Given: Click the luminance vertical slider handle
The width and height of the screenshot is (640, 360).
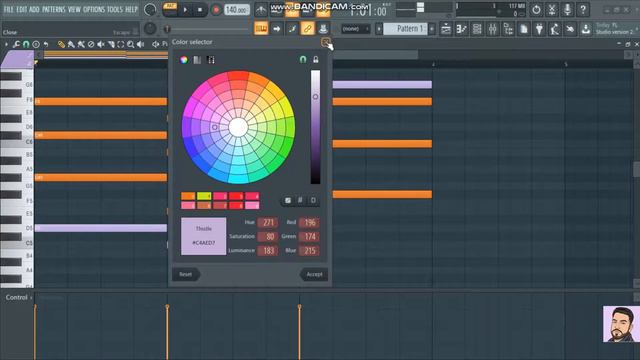Looking at the screenshot, I should [x=315, y=97].
